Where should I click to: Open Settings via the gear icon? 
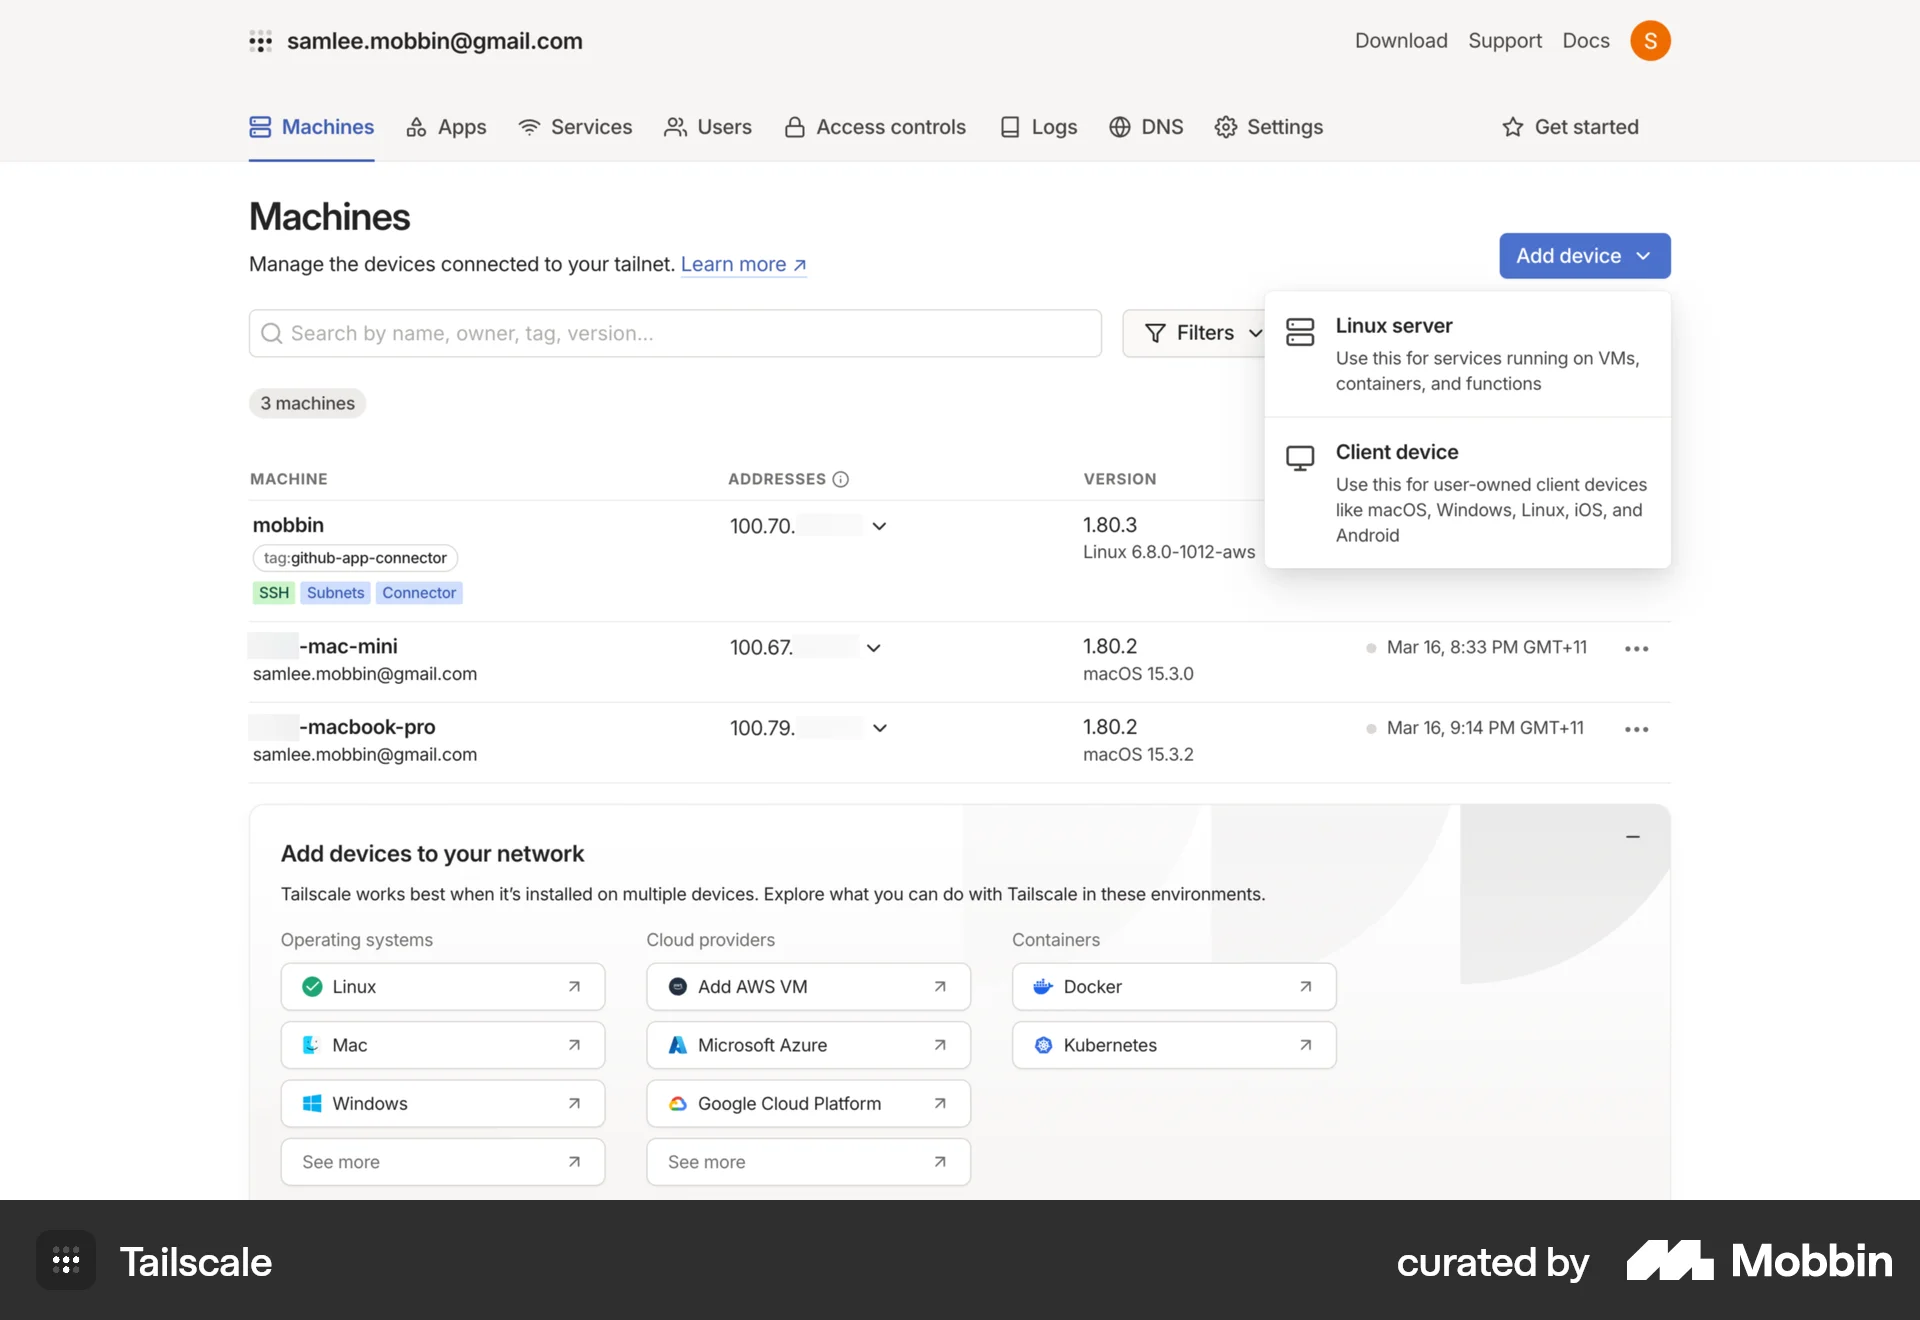point(1226,127)
